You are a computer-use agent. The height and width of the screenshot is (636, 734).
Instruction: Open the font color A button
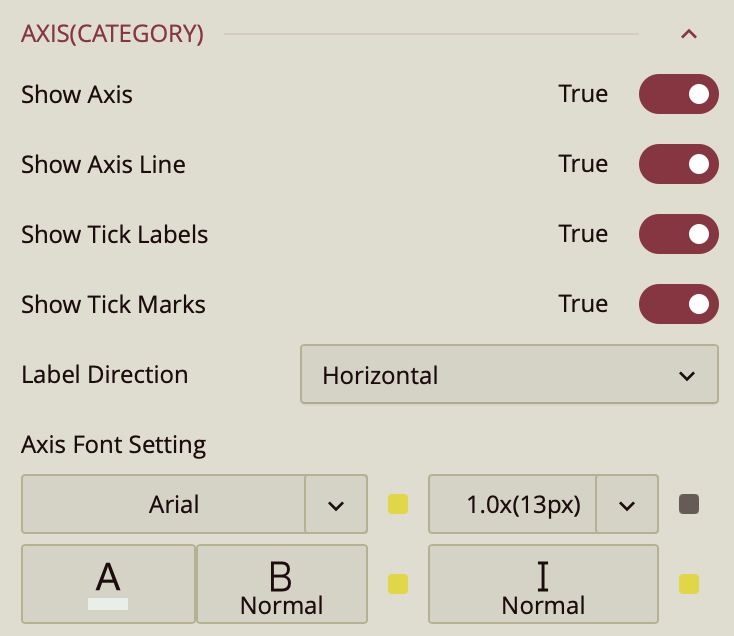click(x=108, y=584)
